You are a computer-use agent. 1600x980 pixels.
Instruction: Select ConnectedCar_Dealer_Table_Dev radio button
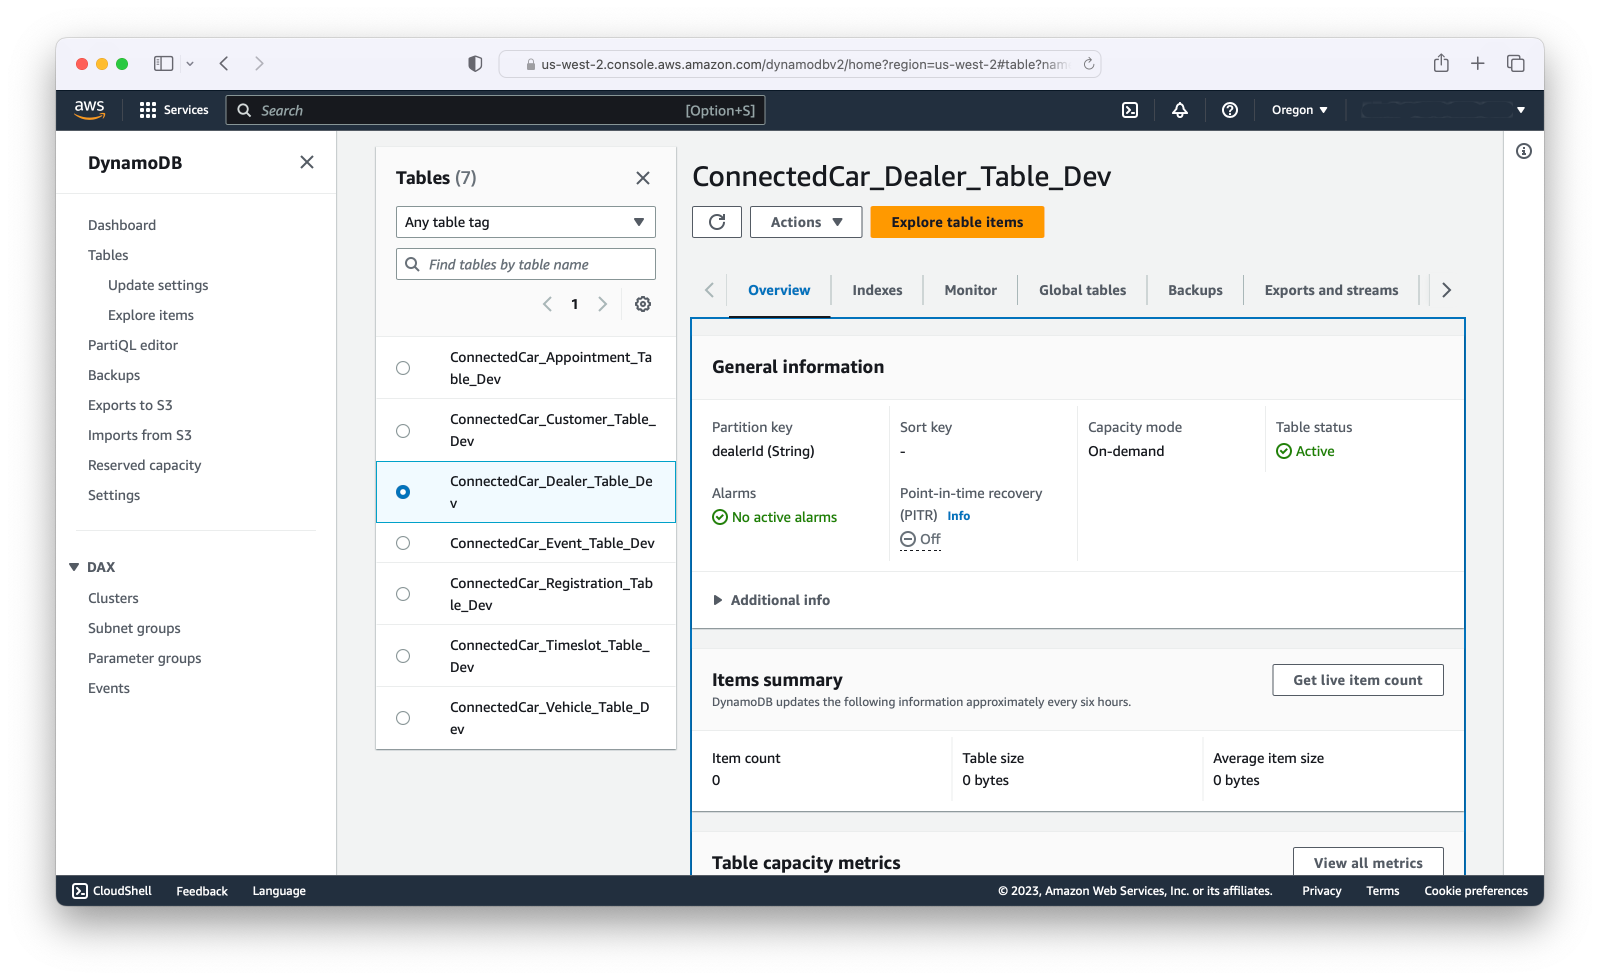tap(403, 492)
